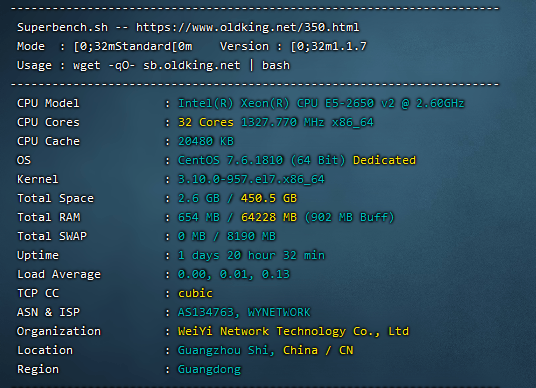Image resolution: width=536 pixels, height=388 pixels.
Task: Click the uptime '1 days 20 hour 32 min'
Action: [x=251, y=255]
